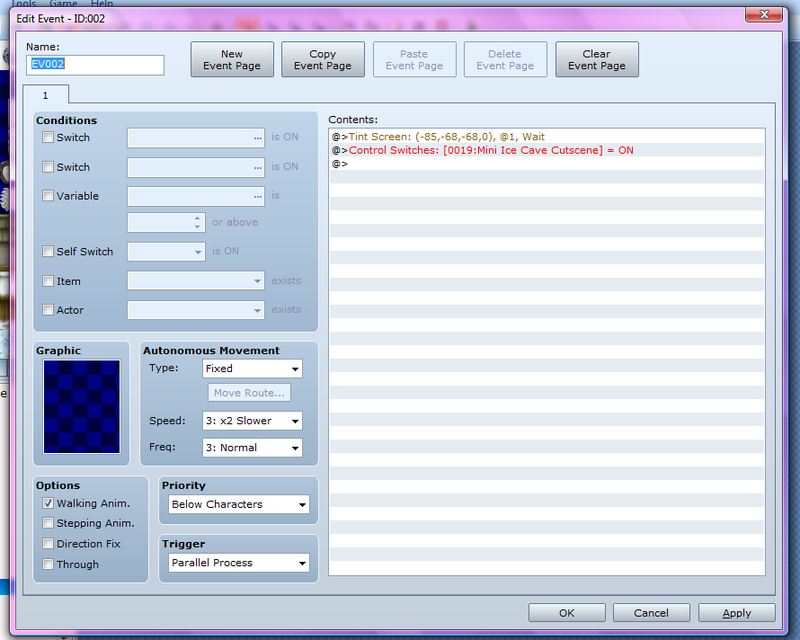The width and height of the screenshot is (800, 640).
Task: Open variable picker in Variable condition field
Action: (x=258, y=196)
